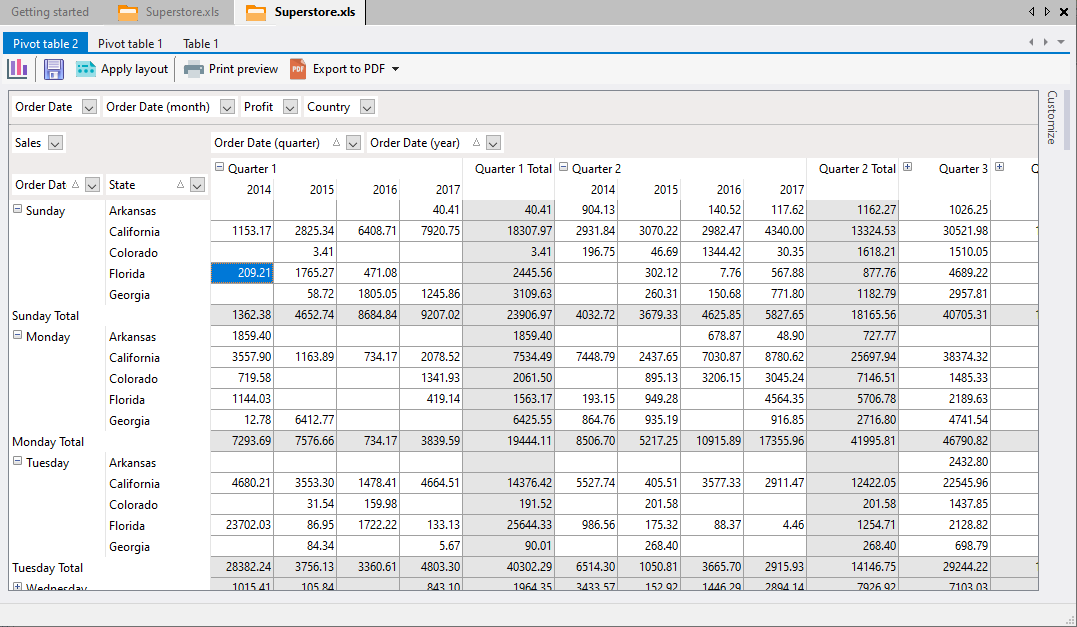Click the save floppy disk icon
This screenshot has width=1077, height=627.
coord(54,69)
